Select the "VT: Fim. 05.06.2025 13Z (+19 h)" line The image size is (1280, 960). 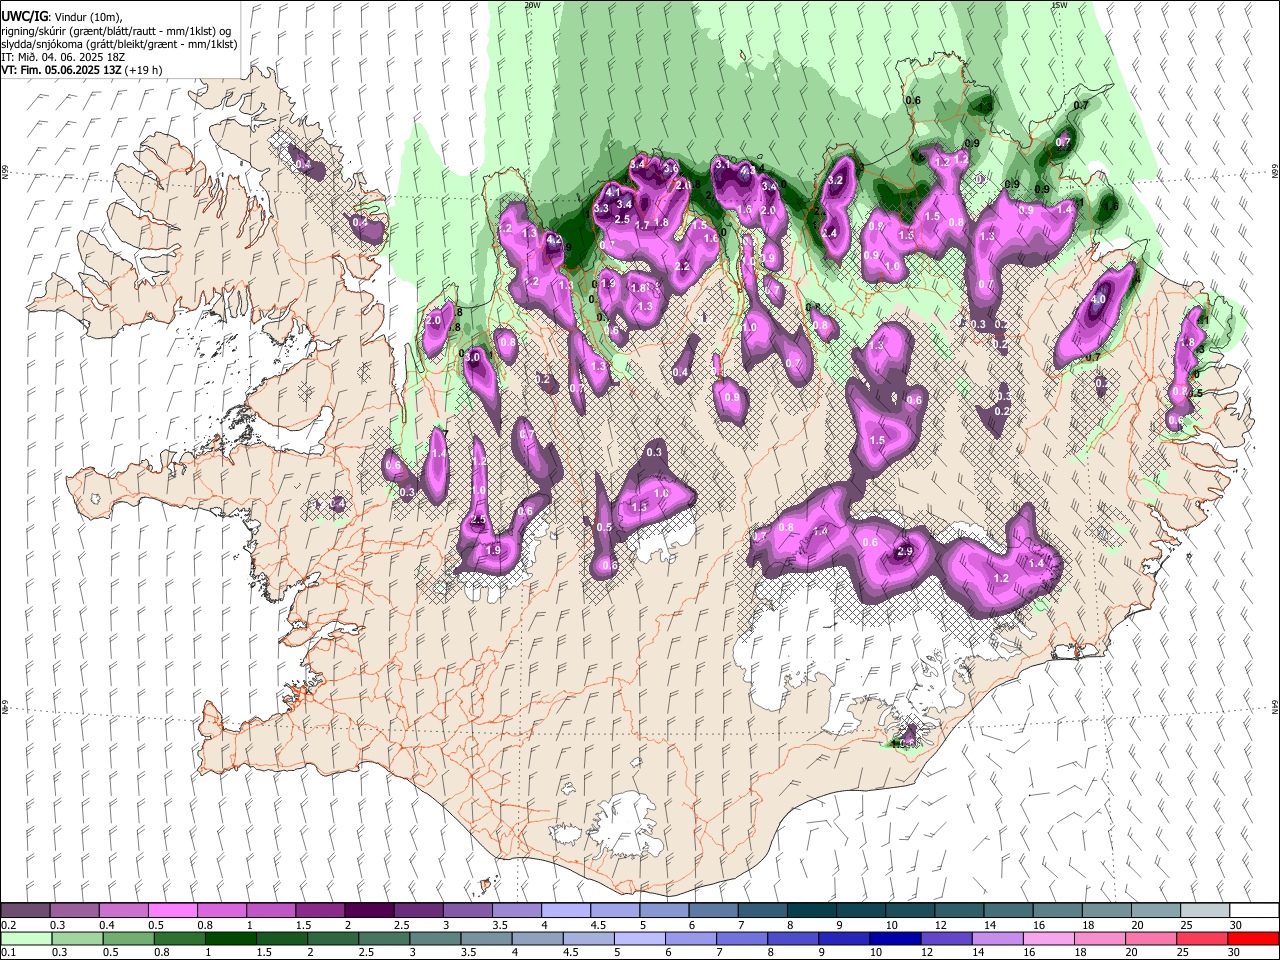click(x=82, y=70)
